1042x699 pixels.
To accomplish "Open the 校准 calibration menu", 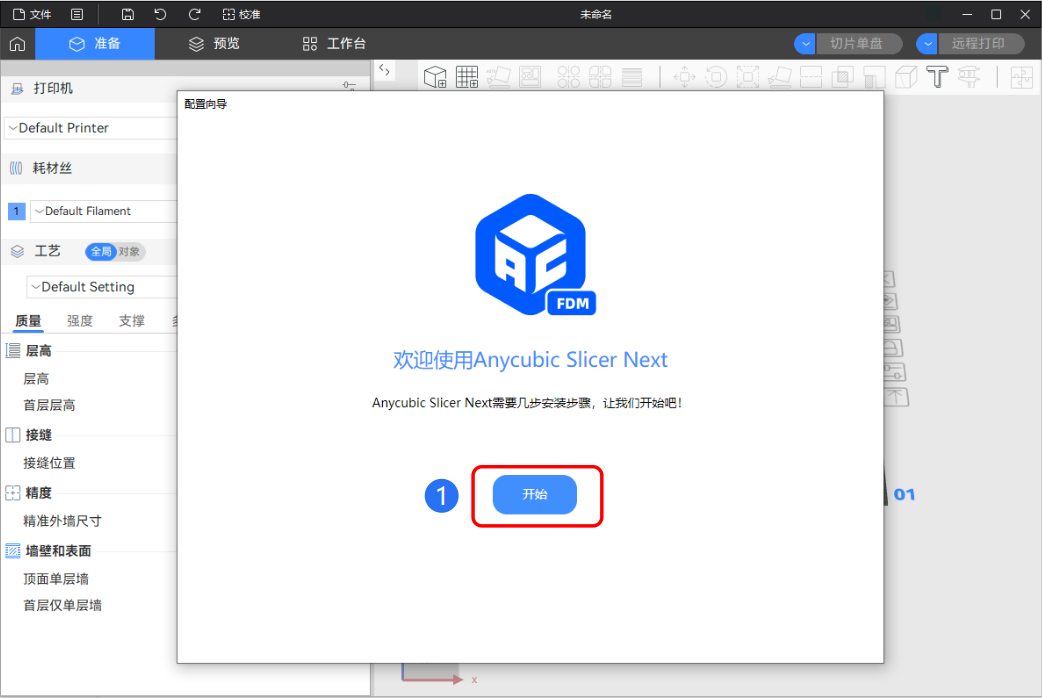I will click(241, 14).
